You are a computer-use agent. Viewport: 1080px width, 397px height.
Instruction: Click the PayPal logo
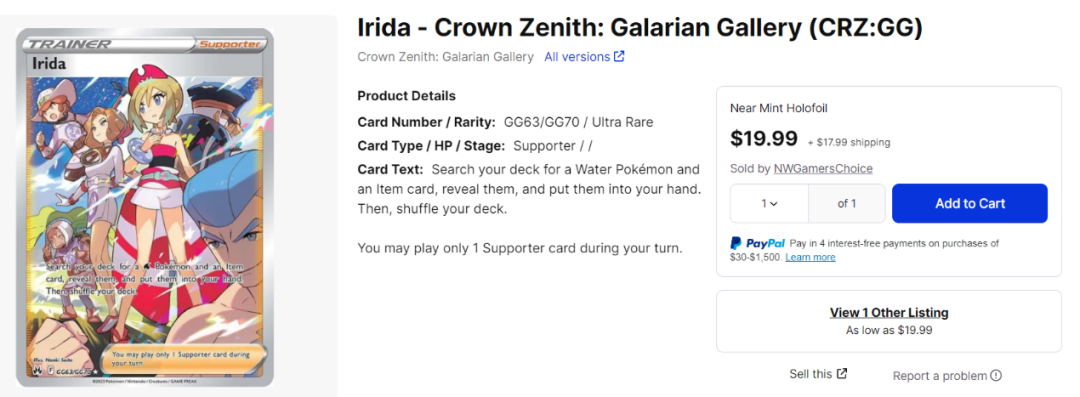(x=758, y=243)
